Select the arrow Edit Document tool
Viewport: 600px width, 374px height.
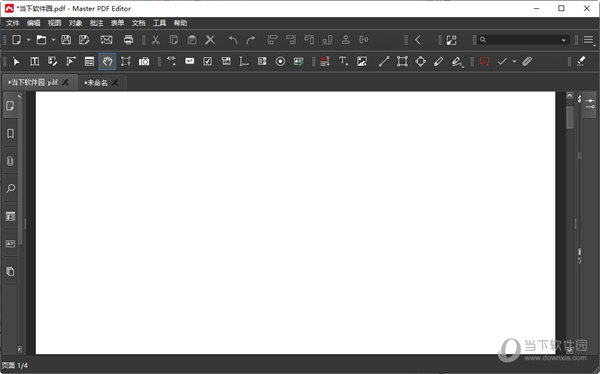(16, 62)
